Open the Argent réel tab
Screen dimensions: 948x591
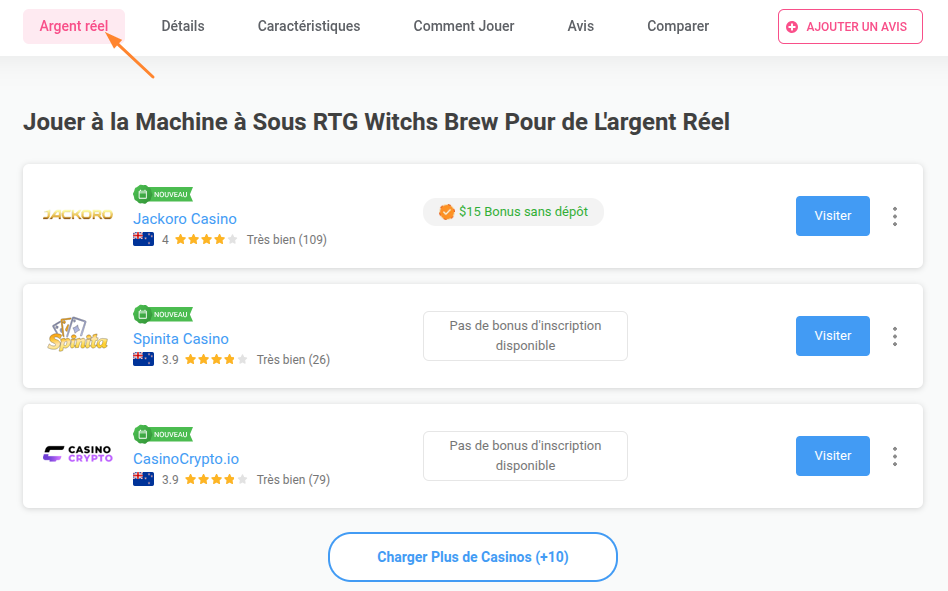(74, 27)
